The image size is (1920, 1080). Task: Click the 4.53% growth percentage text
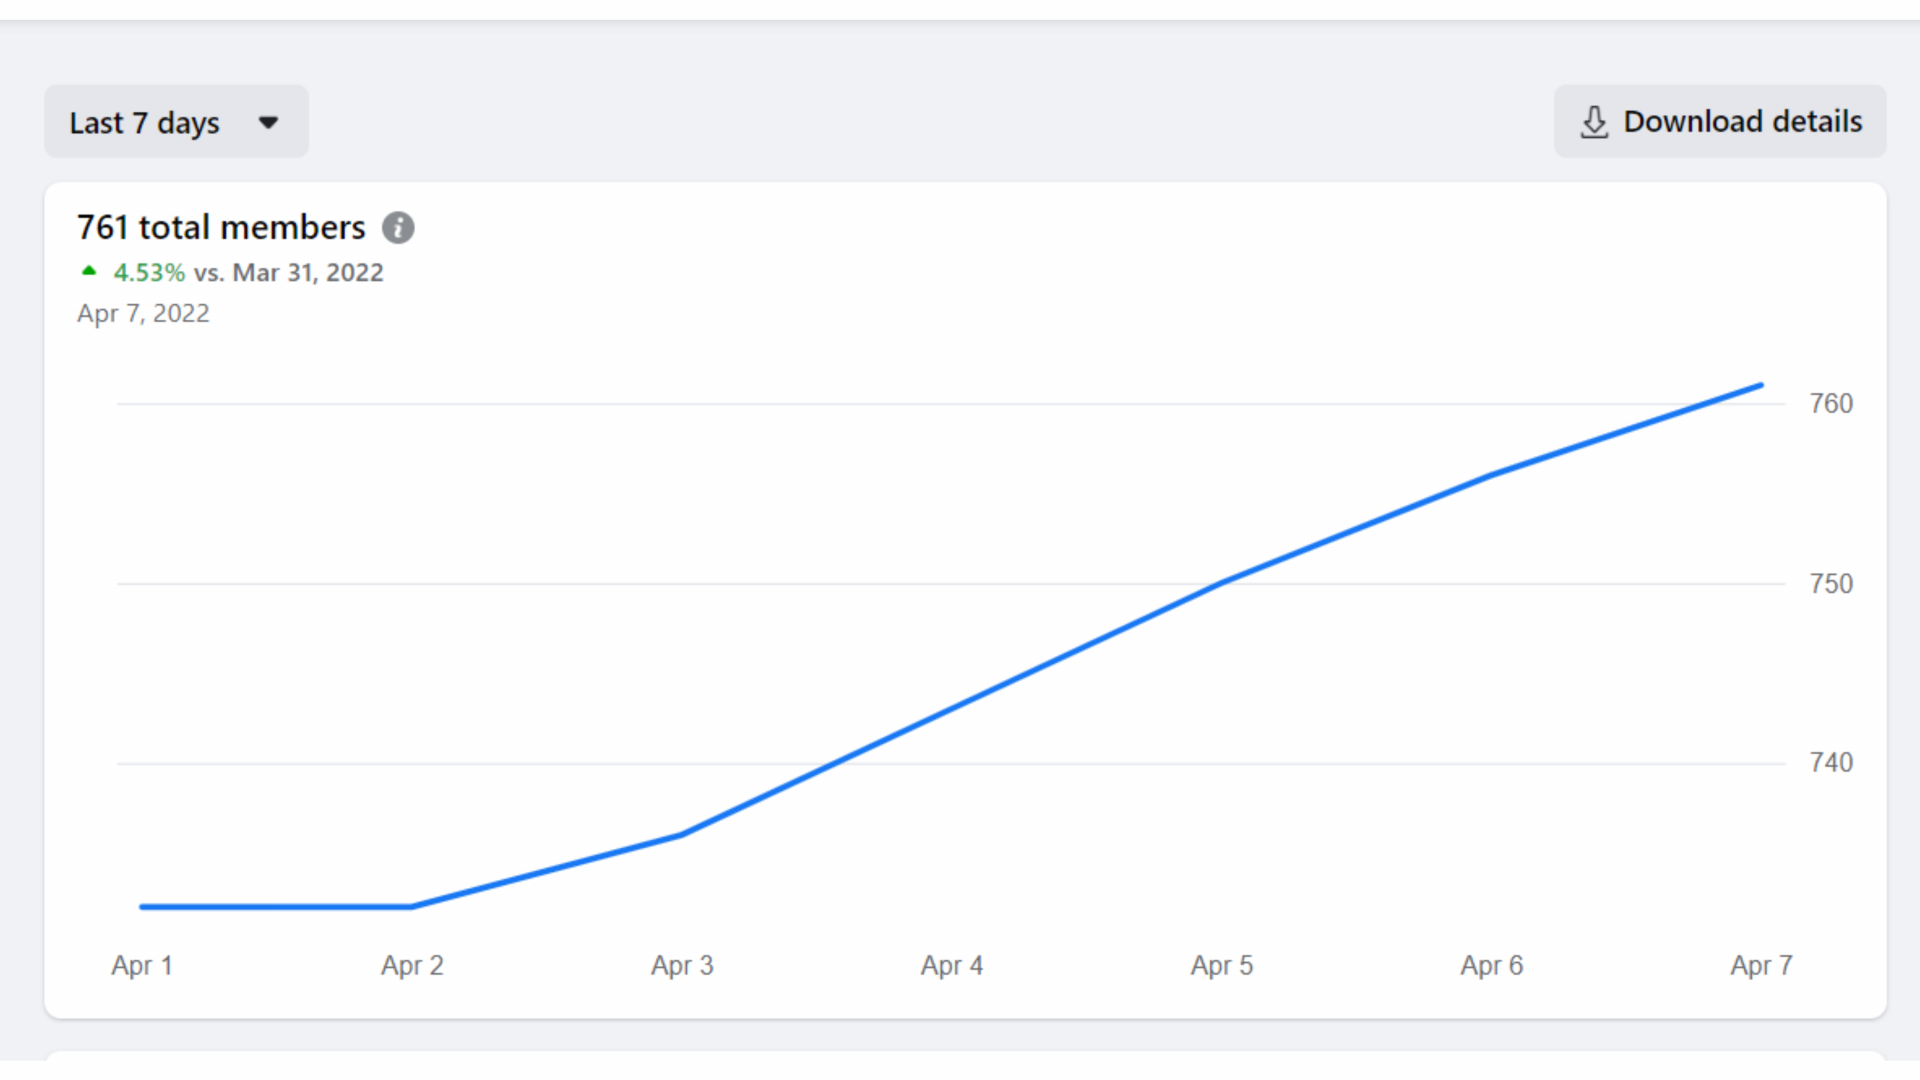[x=149, y=272]
